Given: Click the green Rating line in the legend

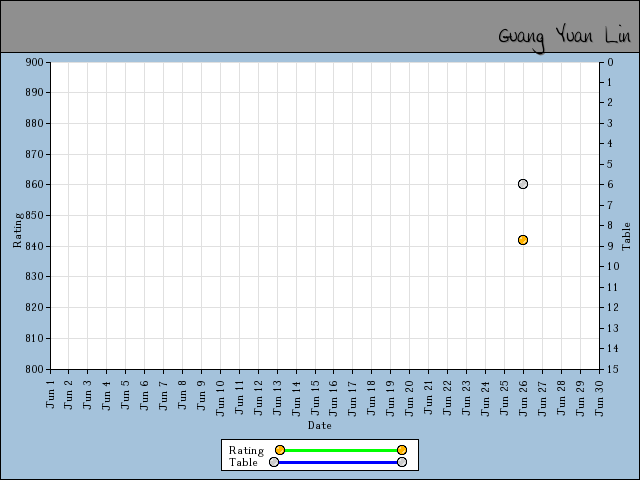Looking at the screenshot, I should [x=341, y=450].
